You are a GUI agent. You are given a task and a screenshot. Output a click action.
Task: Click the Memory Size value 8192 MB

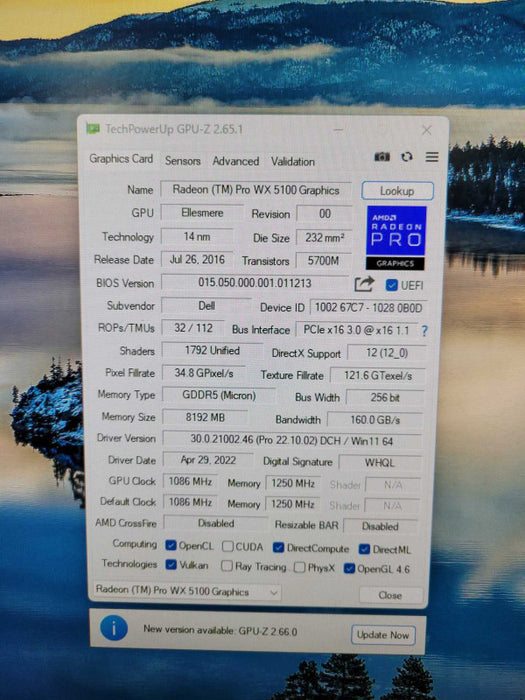click(x=205, y=417)
